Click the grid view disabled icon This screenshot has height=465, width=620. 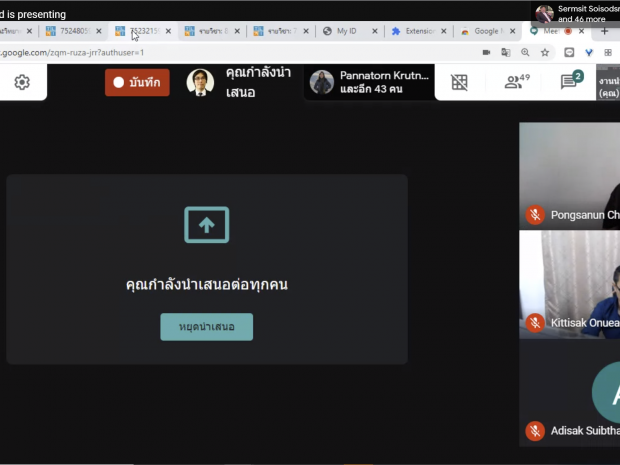[x=459, y=82]
